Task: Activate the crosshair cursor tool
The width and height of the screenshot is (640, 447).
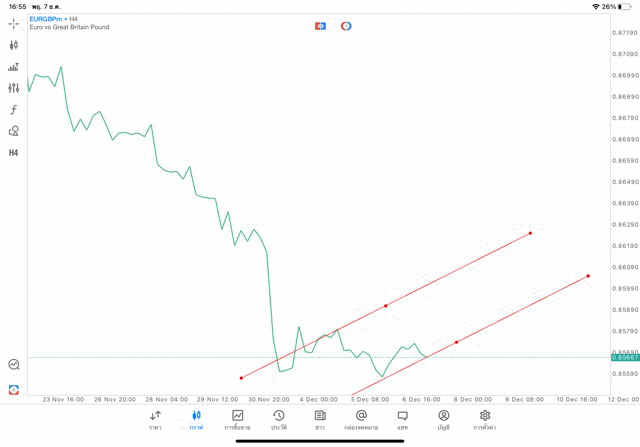Action: click(14, 23)
